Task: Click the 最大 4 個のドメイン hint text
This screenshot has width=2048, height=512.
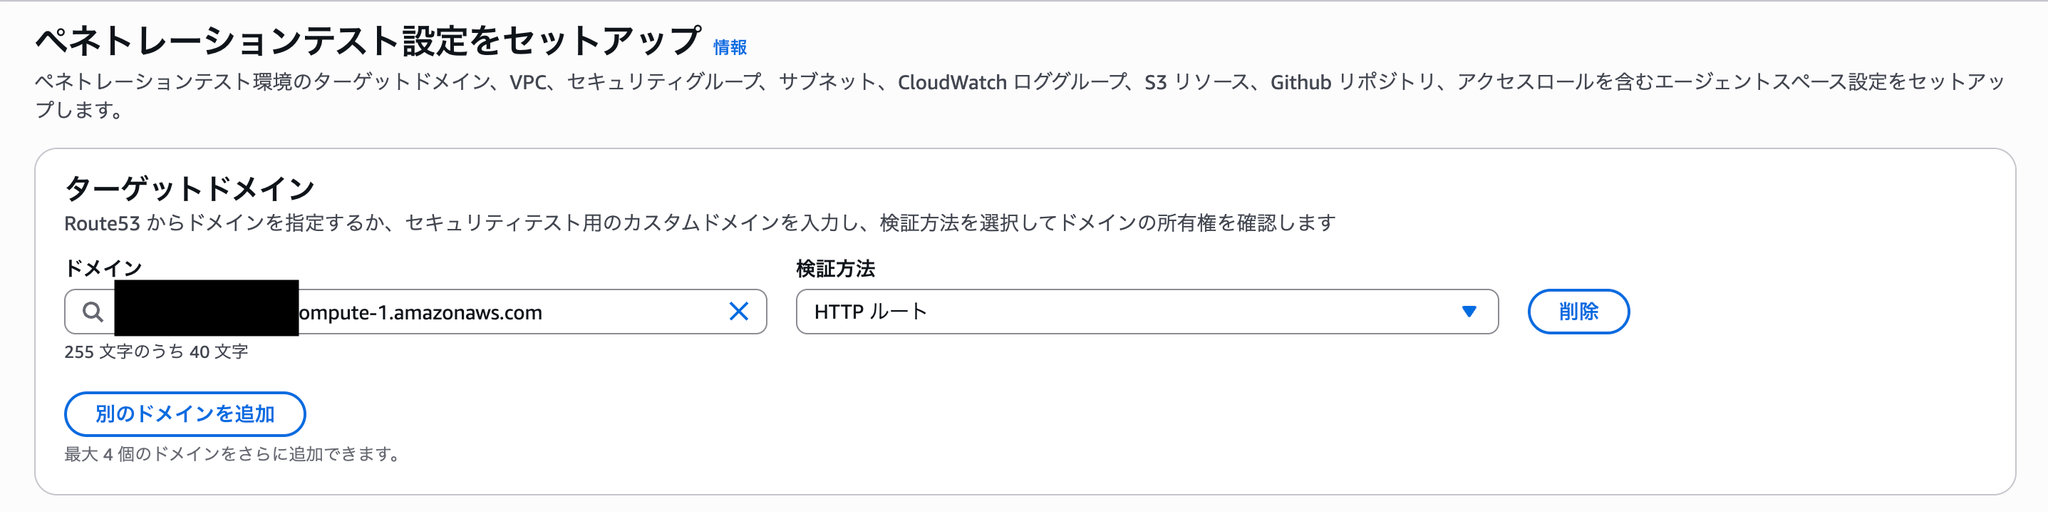Action: pos(234,454)
